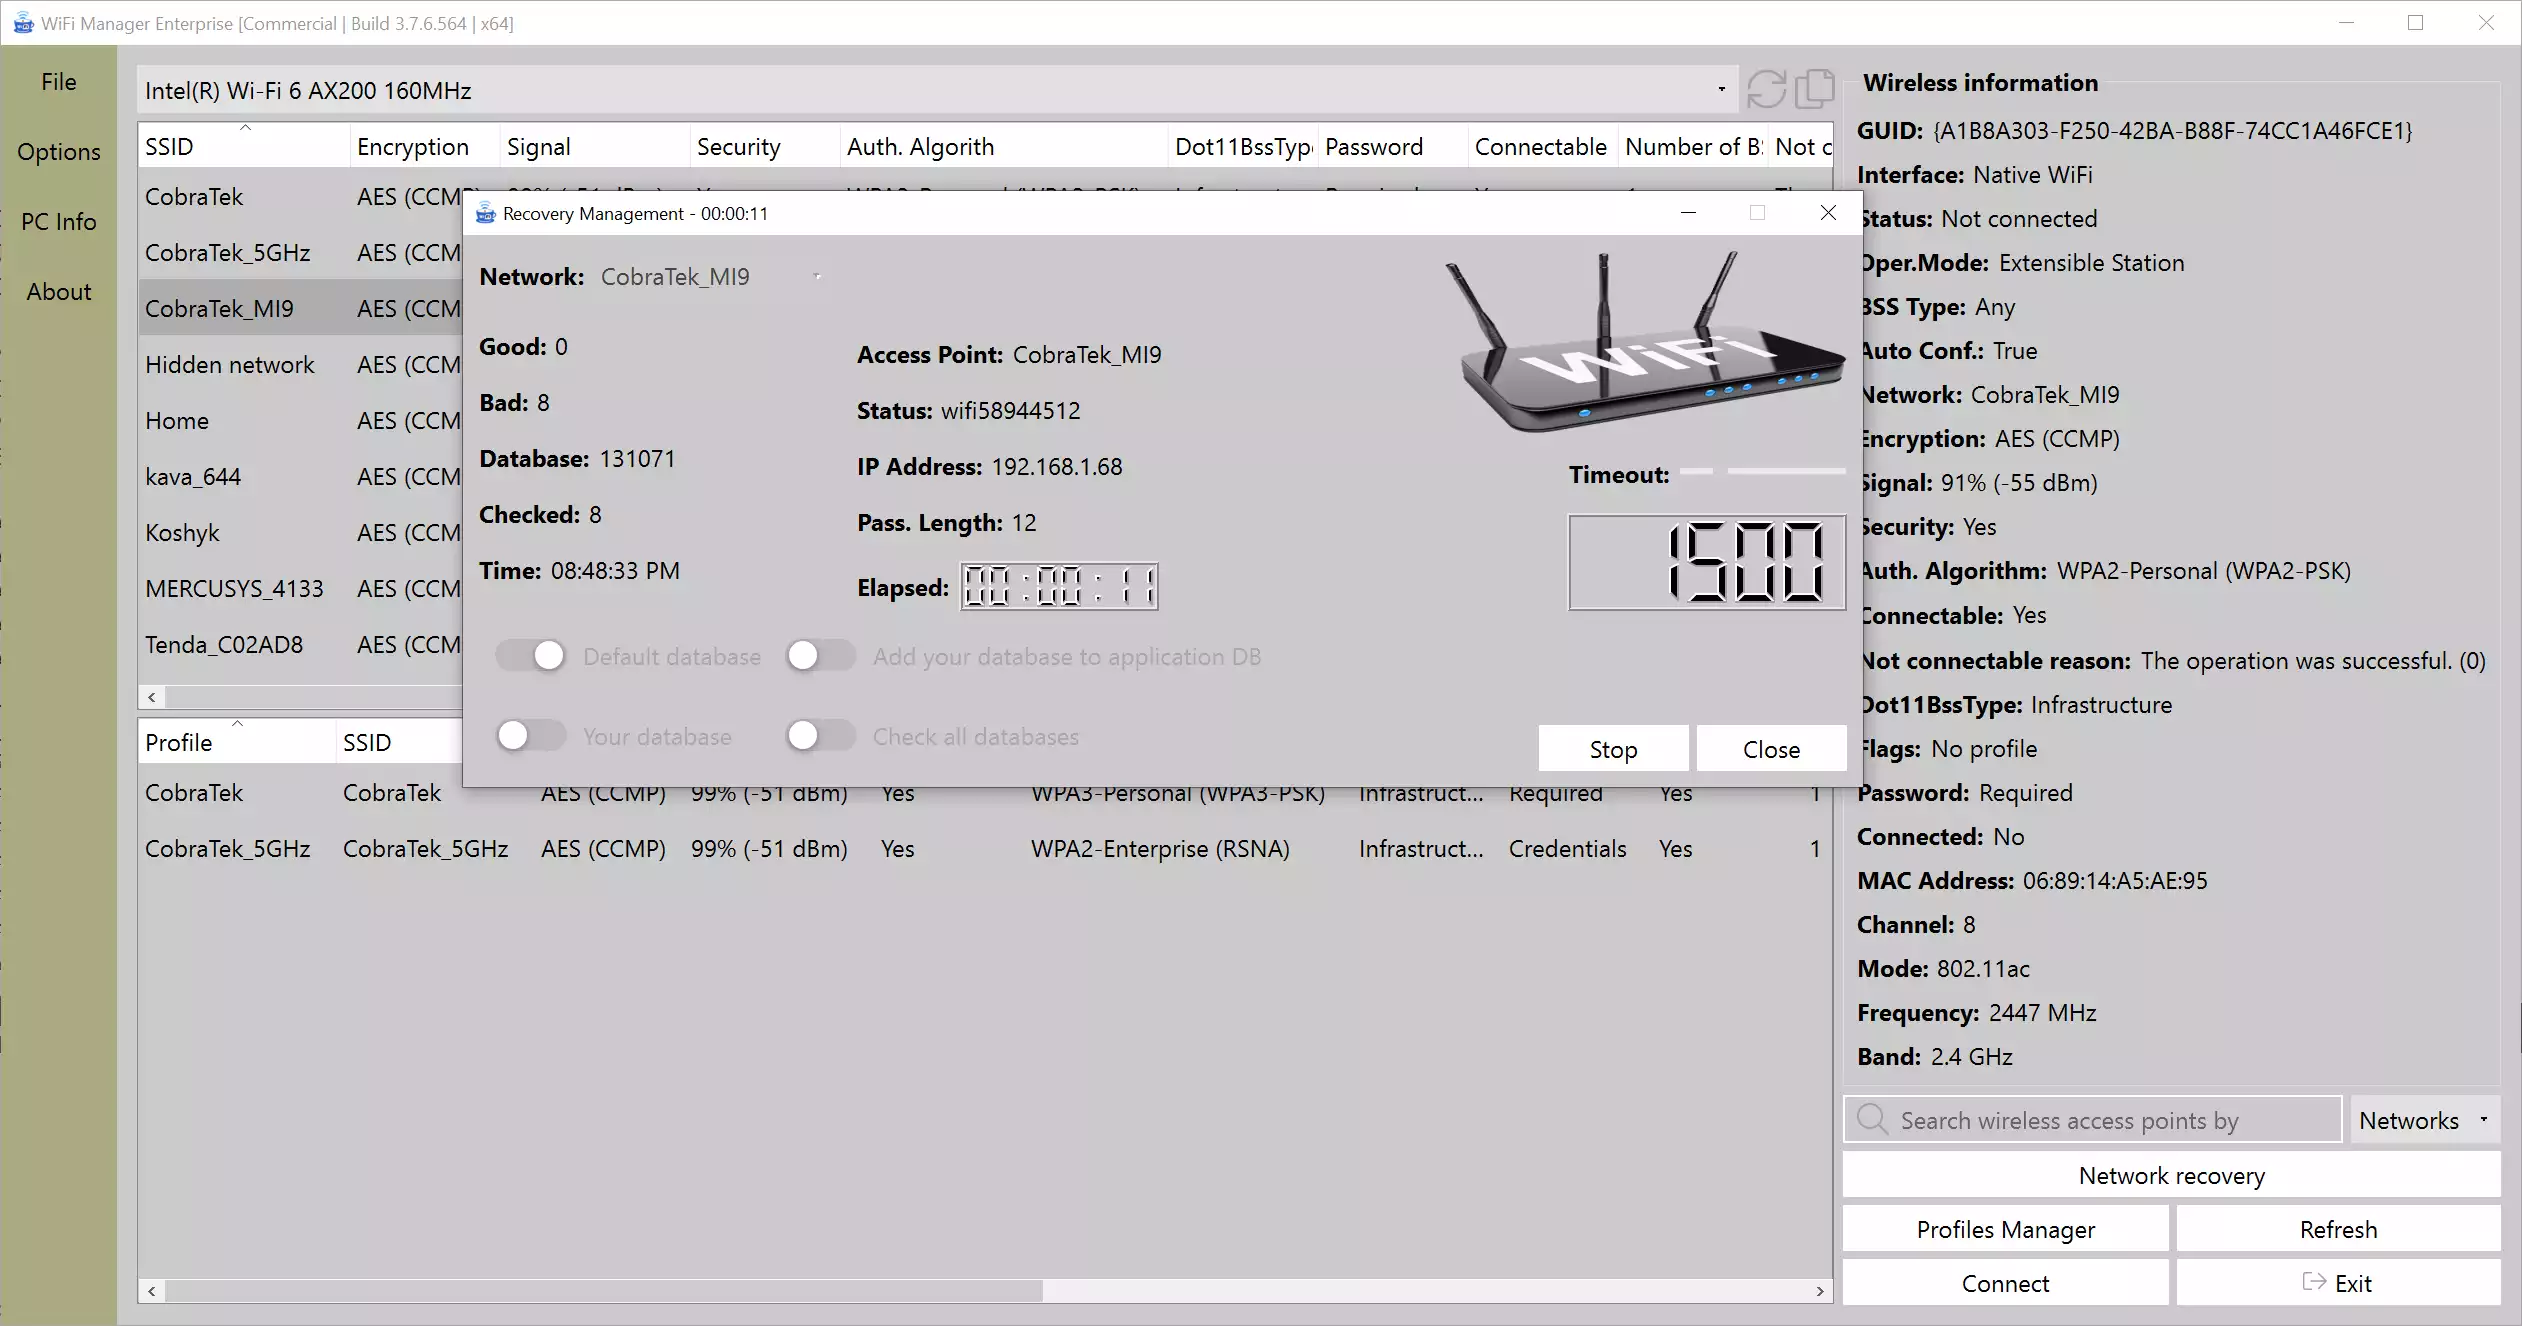Select the Home network row
The height and width of the screenshot is (1326, 2522).
[x=300, y=421]
